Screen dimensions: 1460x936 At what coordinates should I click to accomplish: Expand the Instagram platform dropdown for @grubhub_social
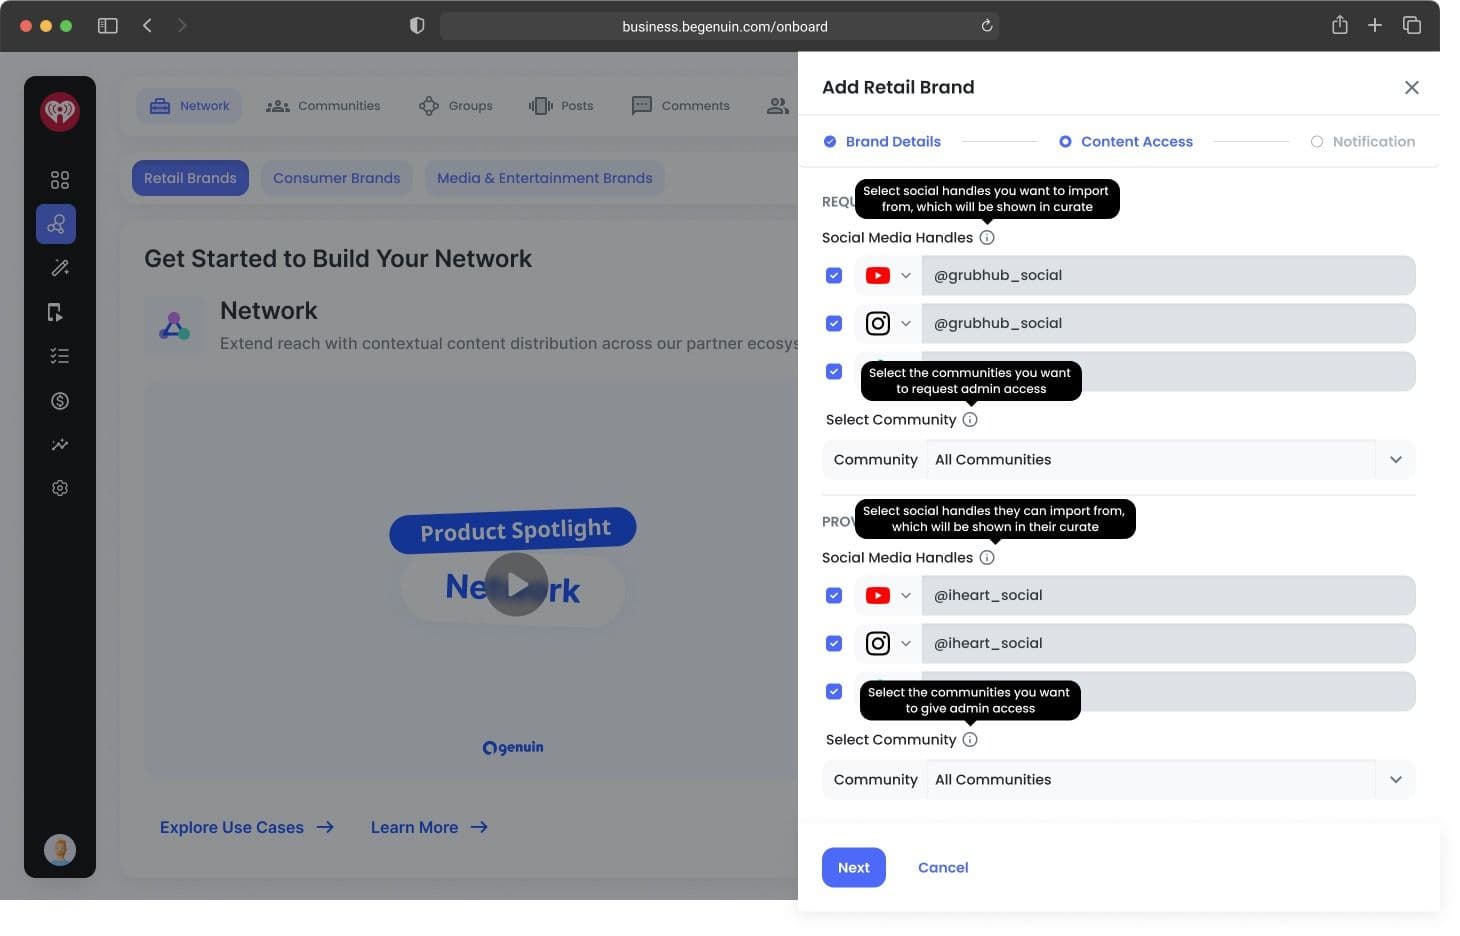(906, 324)
